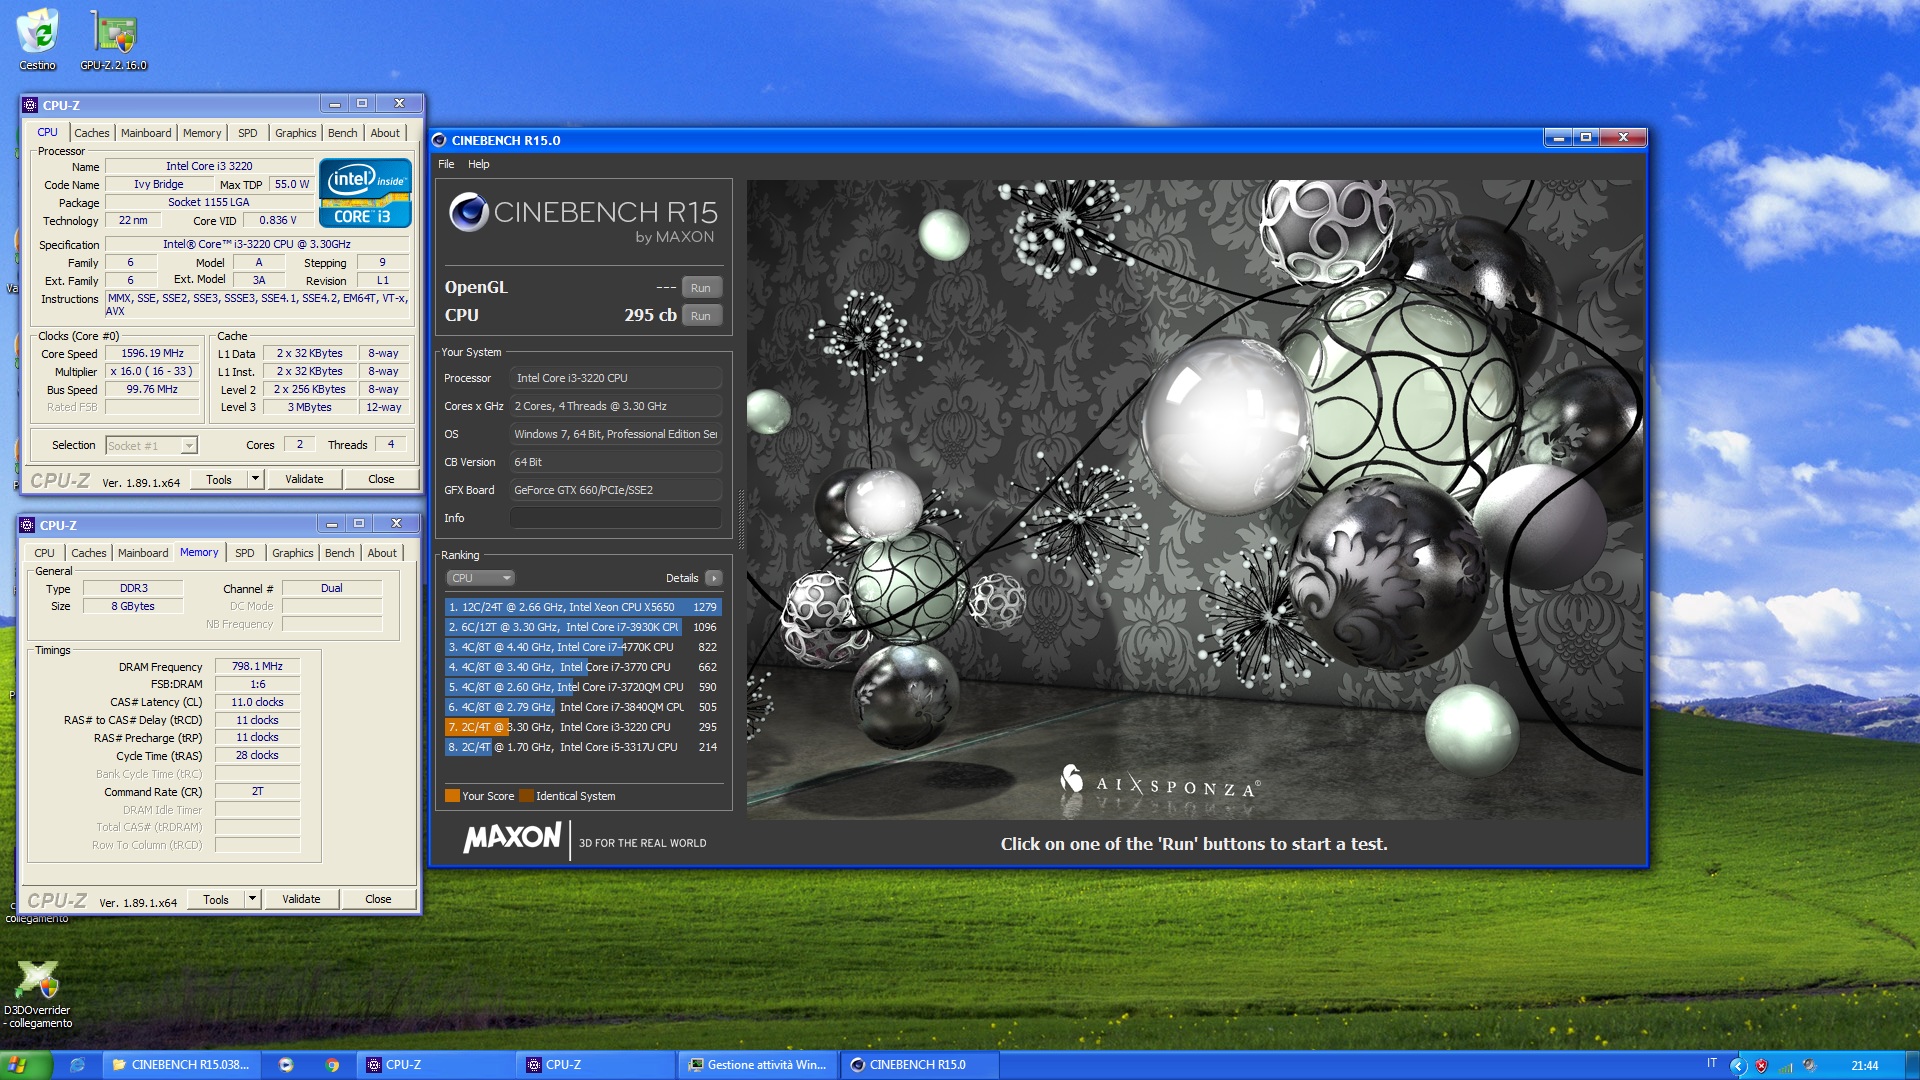
Task: Select ranking row 3 Core i7-4770K
Action: (583, 647)
